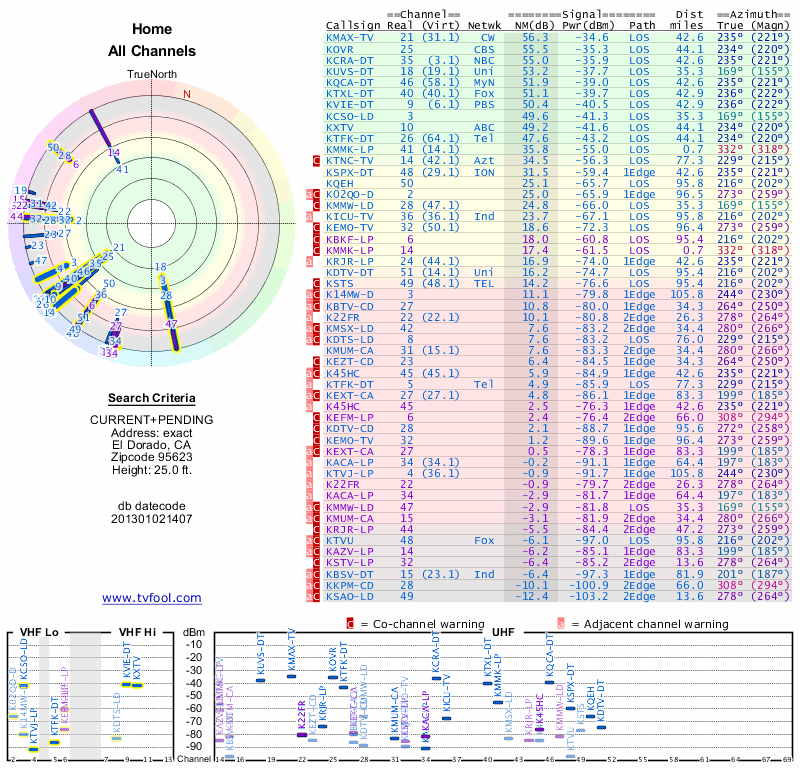The image size is (800, 768).
Task: Click the co-channel icon on the KBKF-LP row
Action: (316, 239)
